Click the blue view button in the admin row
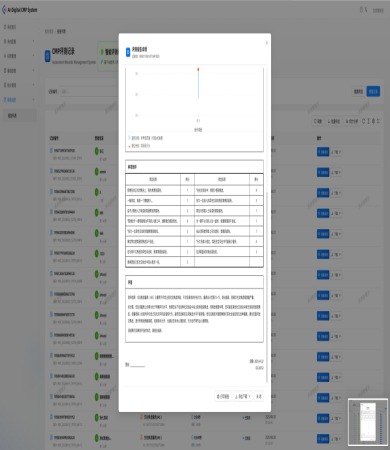Image resolution: width=390 pixels, height=450 pixels. 323,172
